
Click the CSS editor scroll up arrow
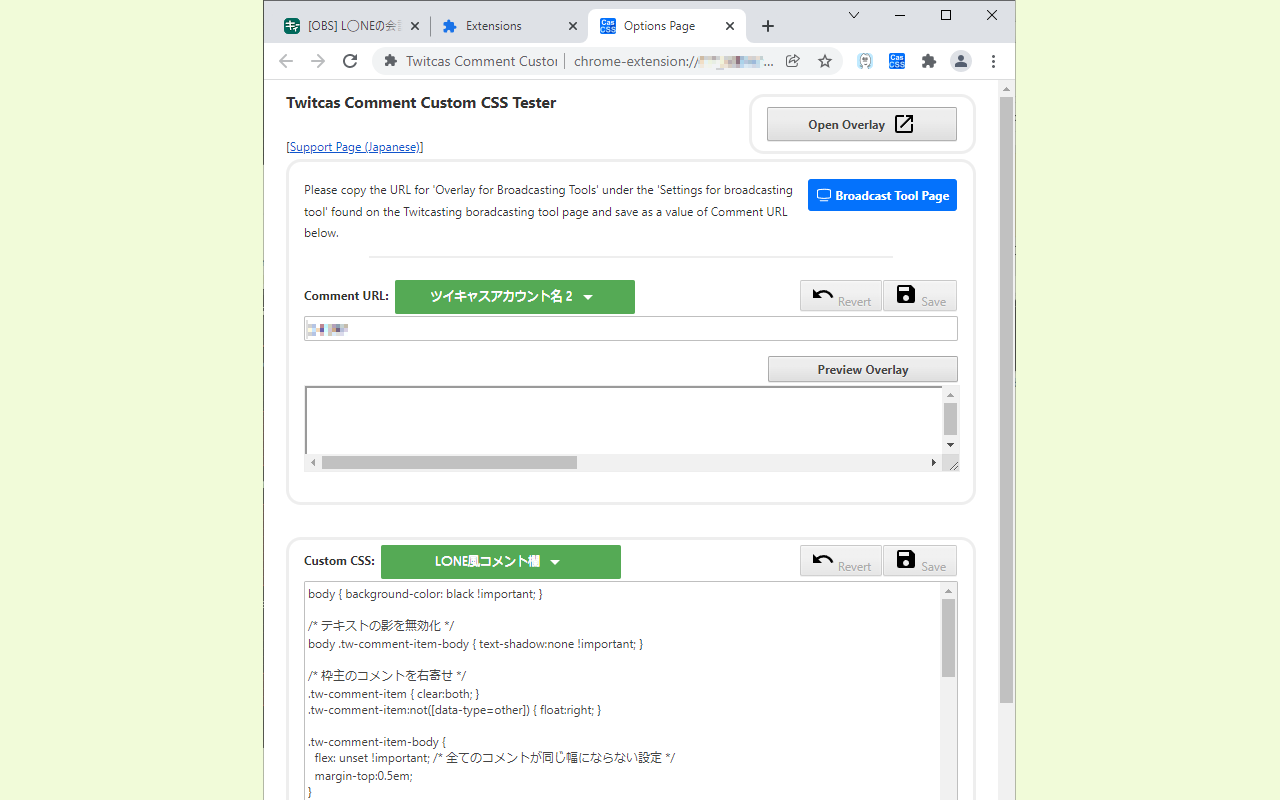[x=949, y=591]
